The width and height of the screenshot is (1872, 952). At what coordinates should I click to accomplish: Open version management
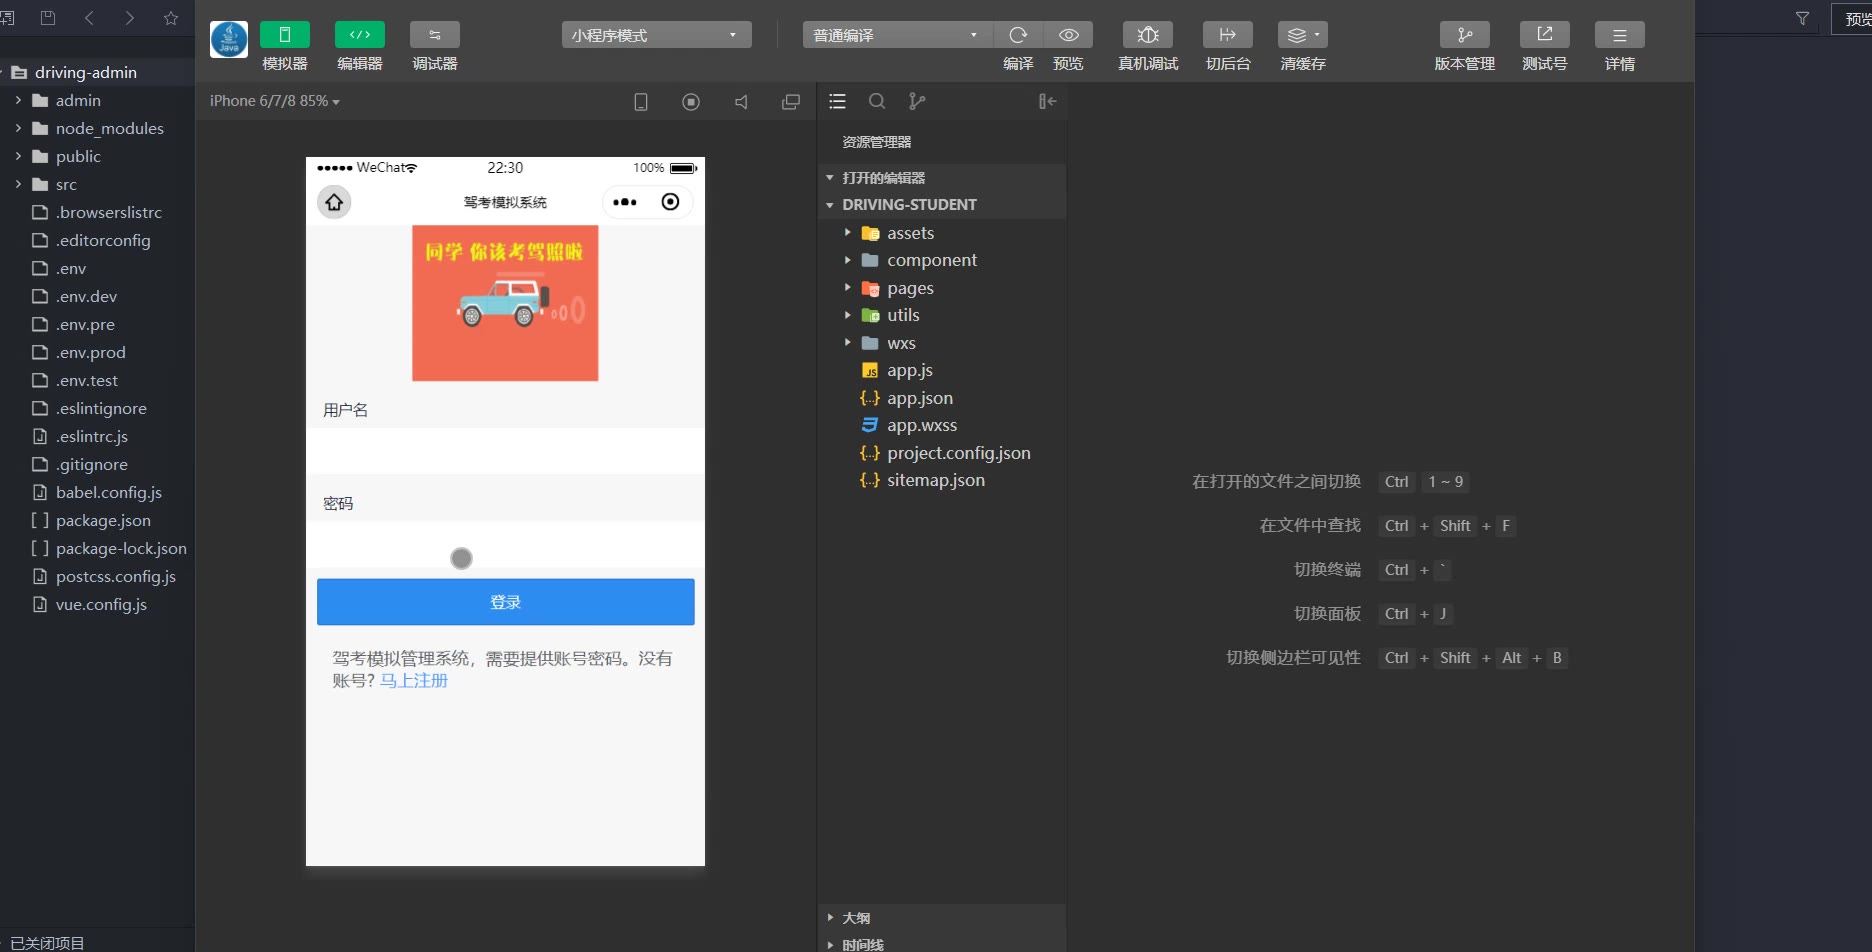point(1465,35)
